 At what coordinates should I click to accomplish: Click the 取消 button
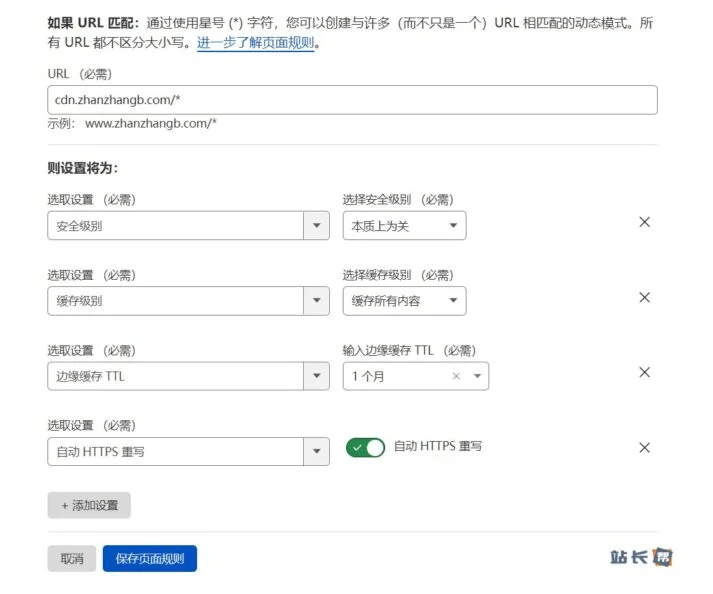coord(71,559)
